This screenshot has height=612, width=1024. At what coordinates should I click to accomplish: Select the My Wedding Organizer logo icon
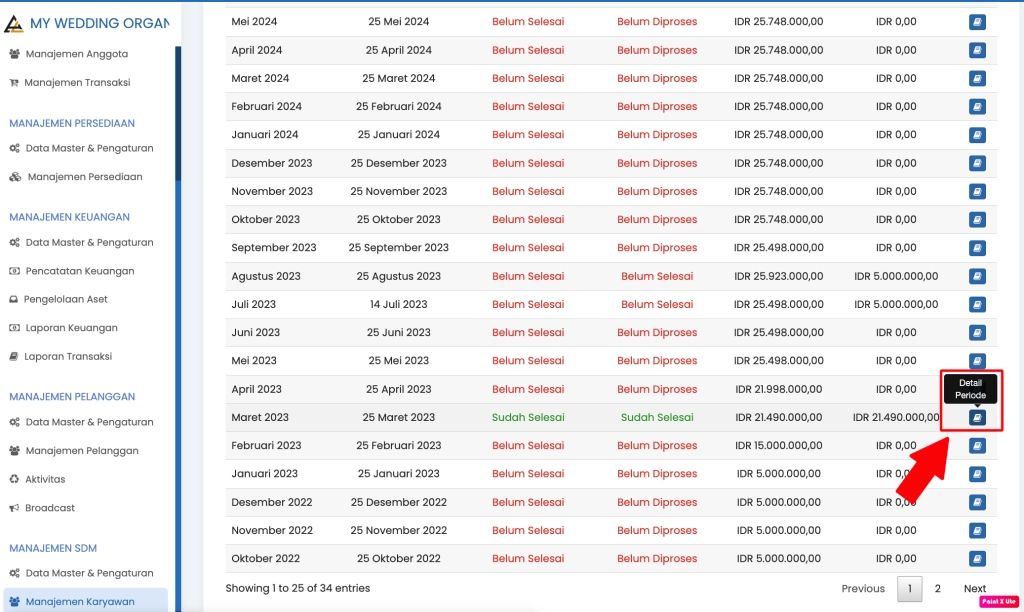14,22
